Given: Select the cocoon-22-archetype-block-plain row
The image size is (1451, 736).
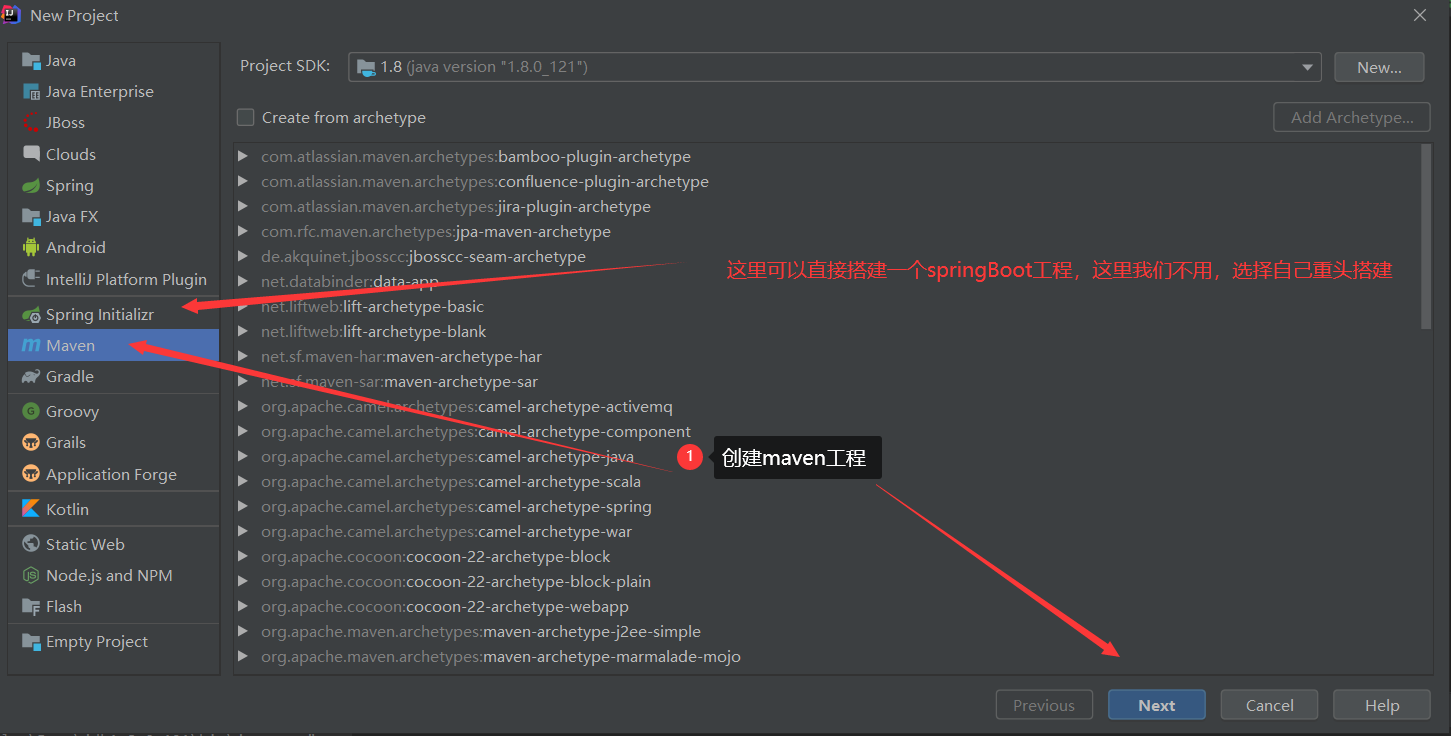Looking at the screenshot, I should click(x=826, y=582).
